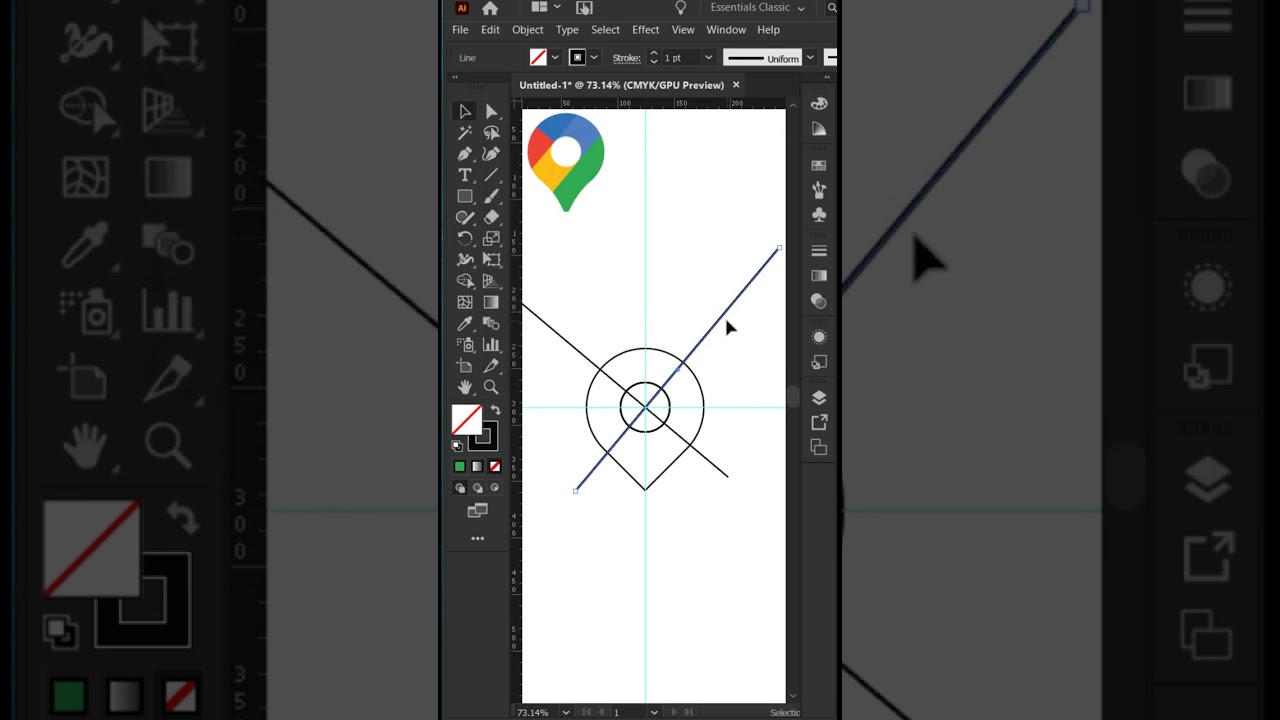Image resolution: width=1280 pixels, height=720 pixels.
Task: Open Essentials Classic workspace switcher
Action: point(757,8)
